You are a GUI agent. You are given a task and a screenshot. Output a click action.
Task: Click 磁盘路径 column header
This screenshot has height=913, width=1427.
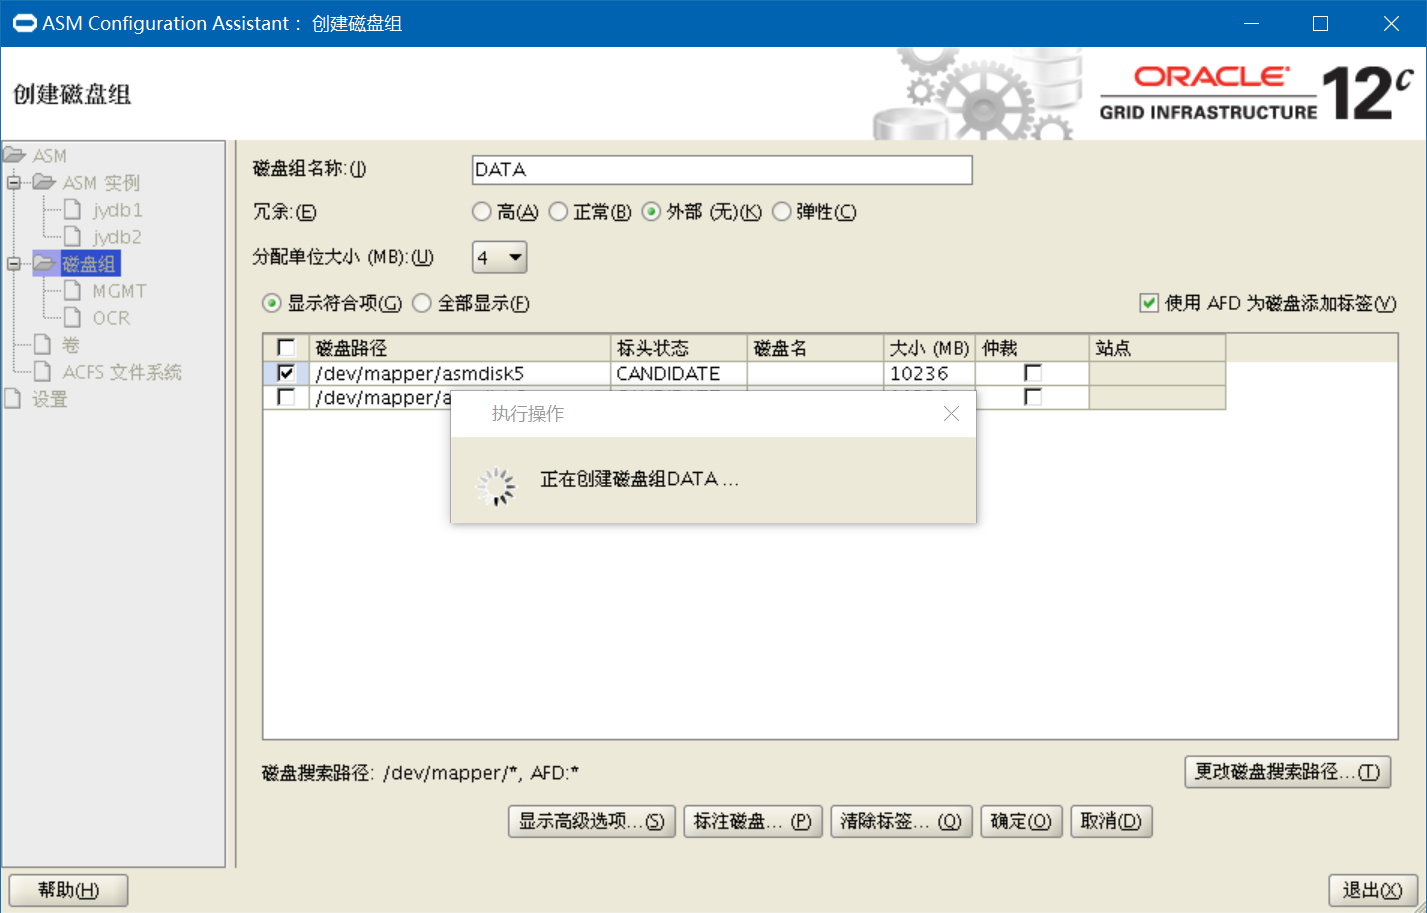[459, 347]
